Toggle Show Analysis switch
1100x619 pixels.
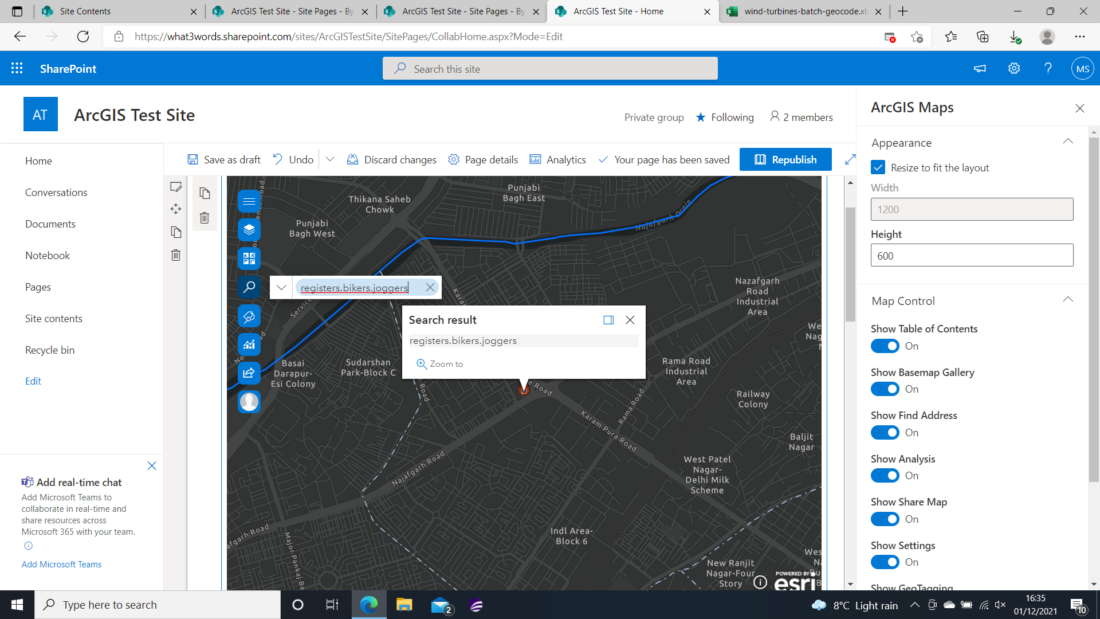click(x=885, y=476)
